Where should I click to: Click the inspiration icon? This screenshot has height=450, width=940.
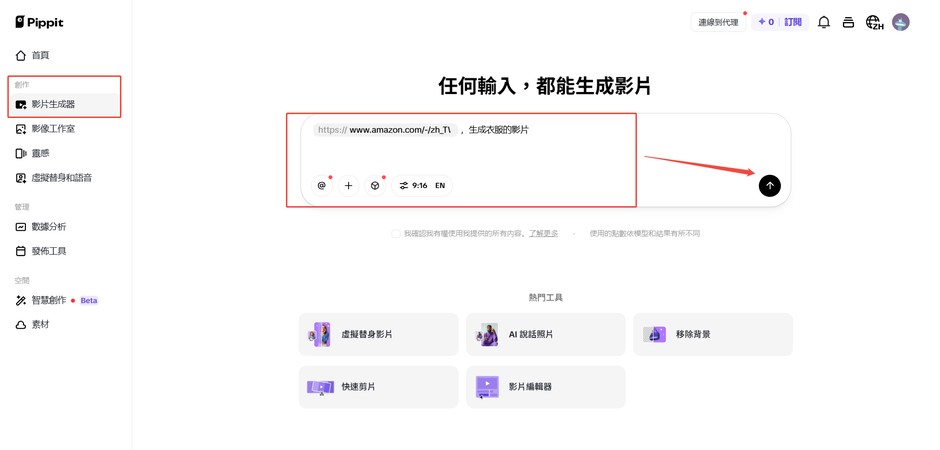[21, 153]
